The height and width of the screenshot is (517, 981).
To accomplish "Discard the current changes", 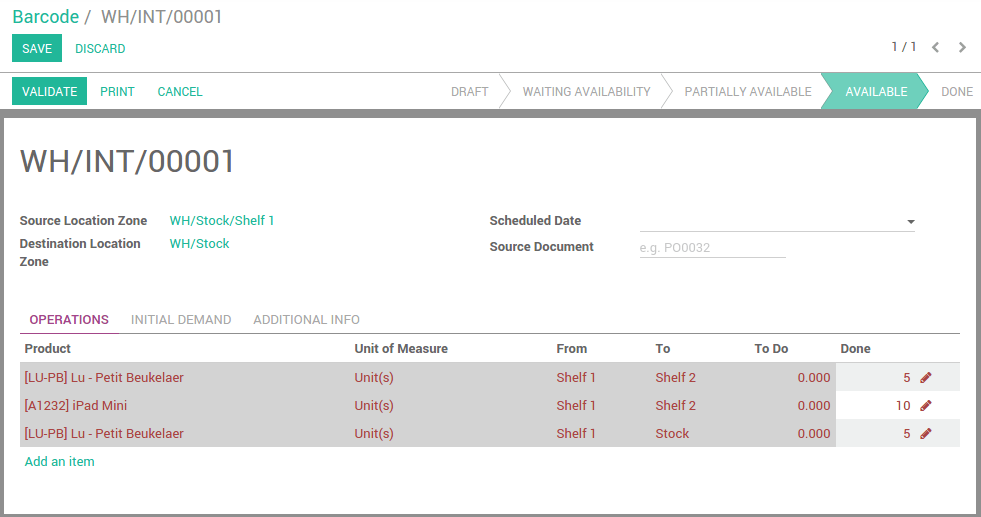I will click(100, 48).
